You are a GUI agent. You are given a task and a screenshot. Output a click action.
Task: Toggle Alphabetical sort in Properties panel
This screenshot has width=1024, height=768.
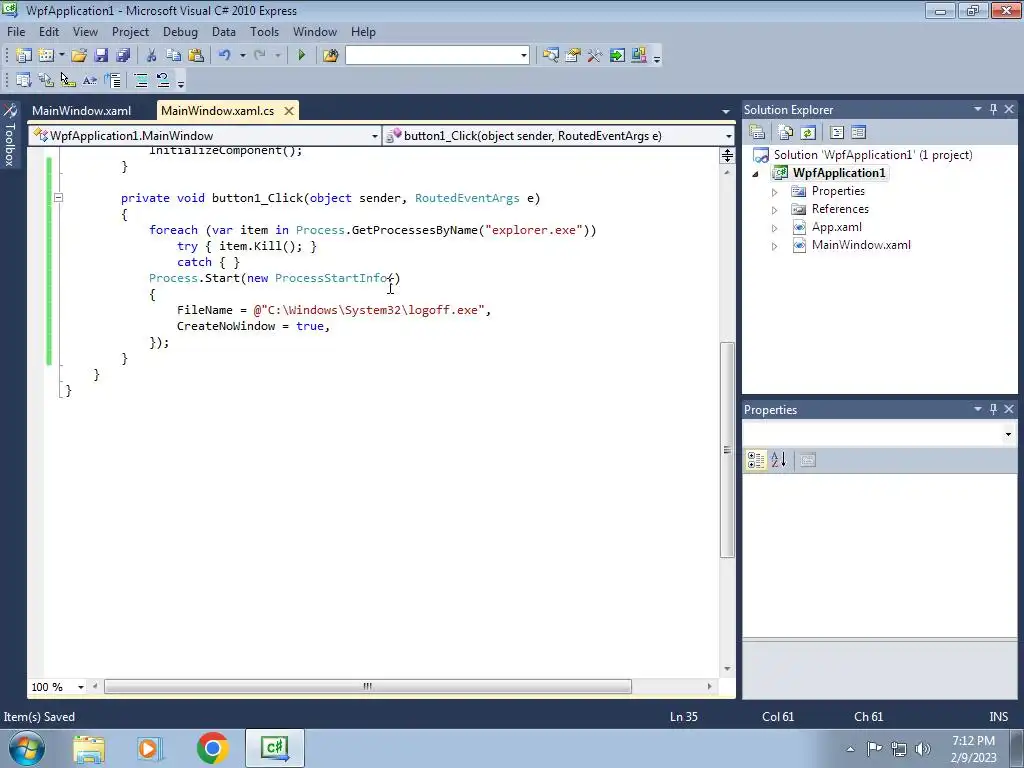[778, 460]
